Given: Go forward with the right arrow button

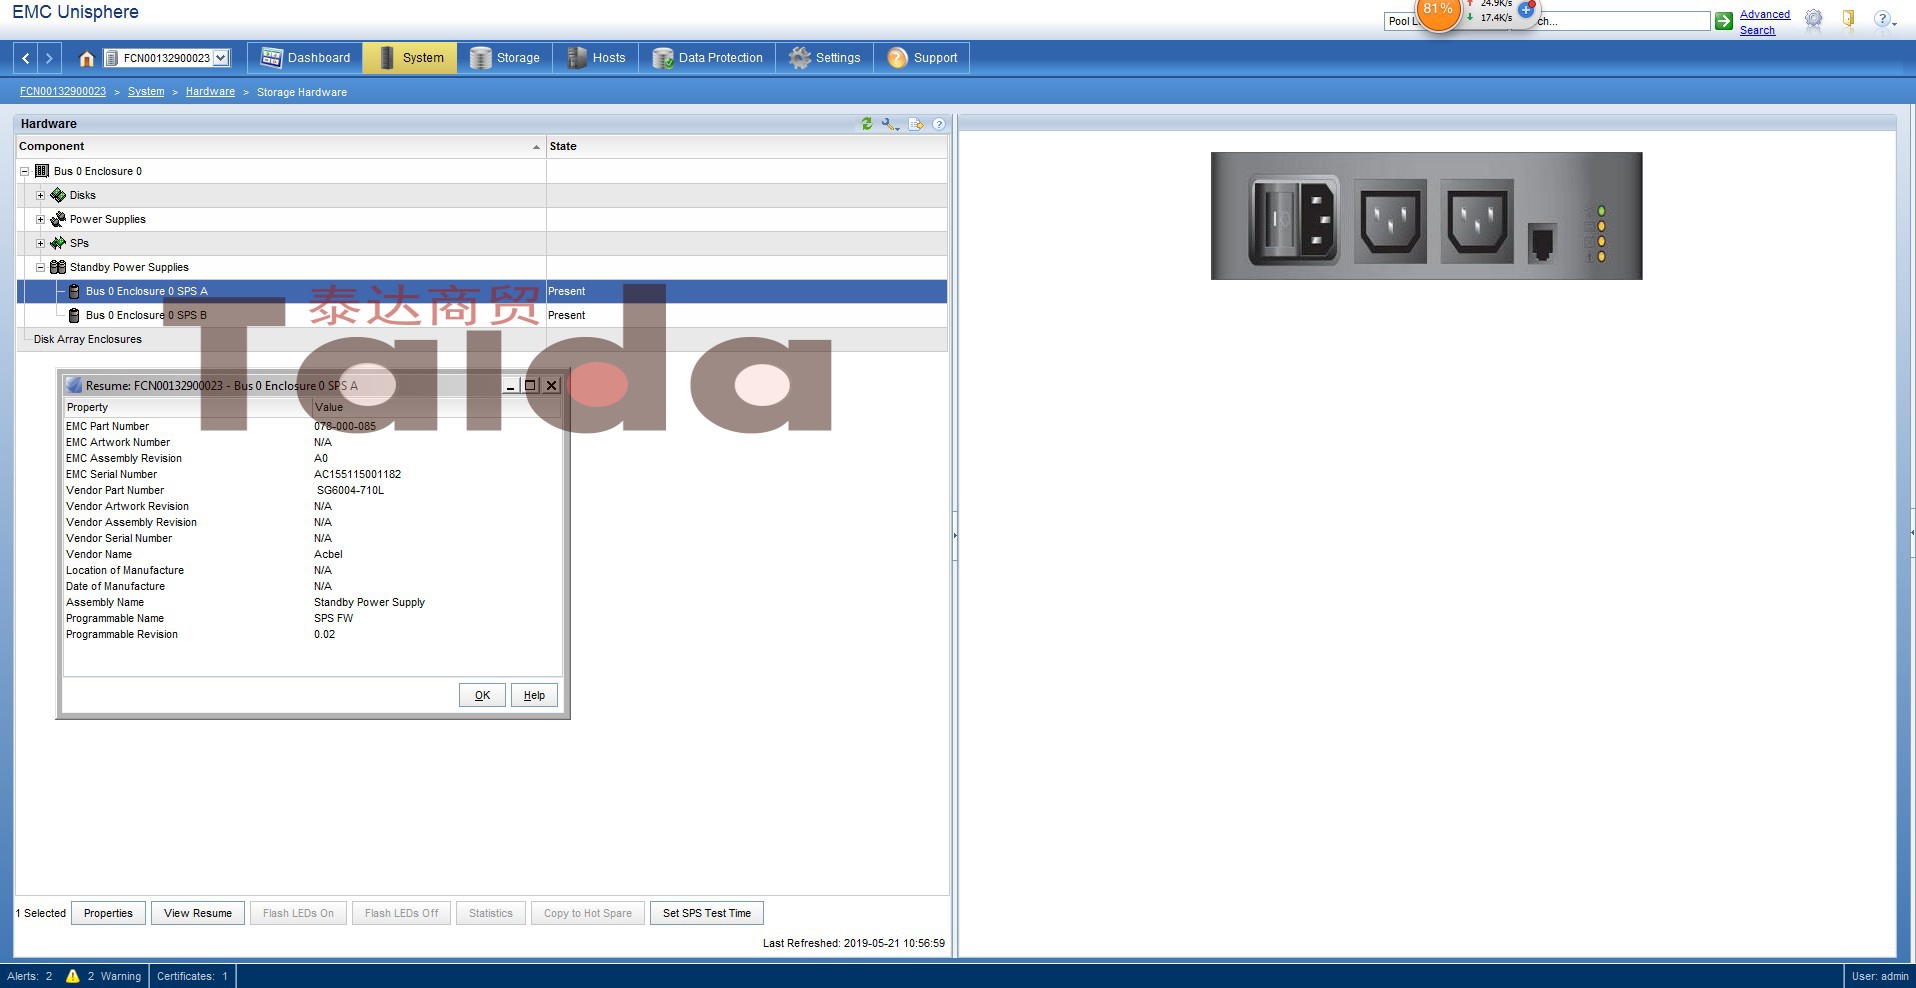Looking at the screenshot, I should [x=49, y=58].
